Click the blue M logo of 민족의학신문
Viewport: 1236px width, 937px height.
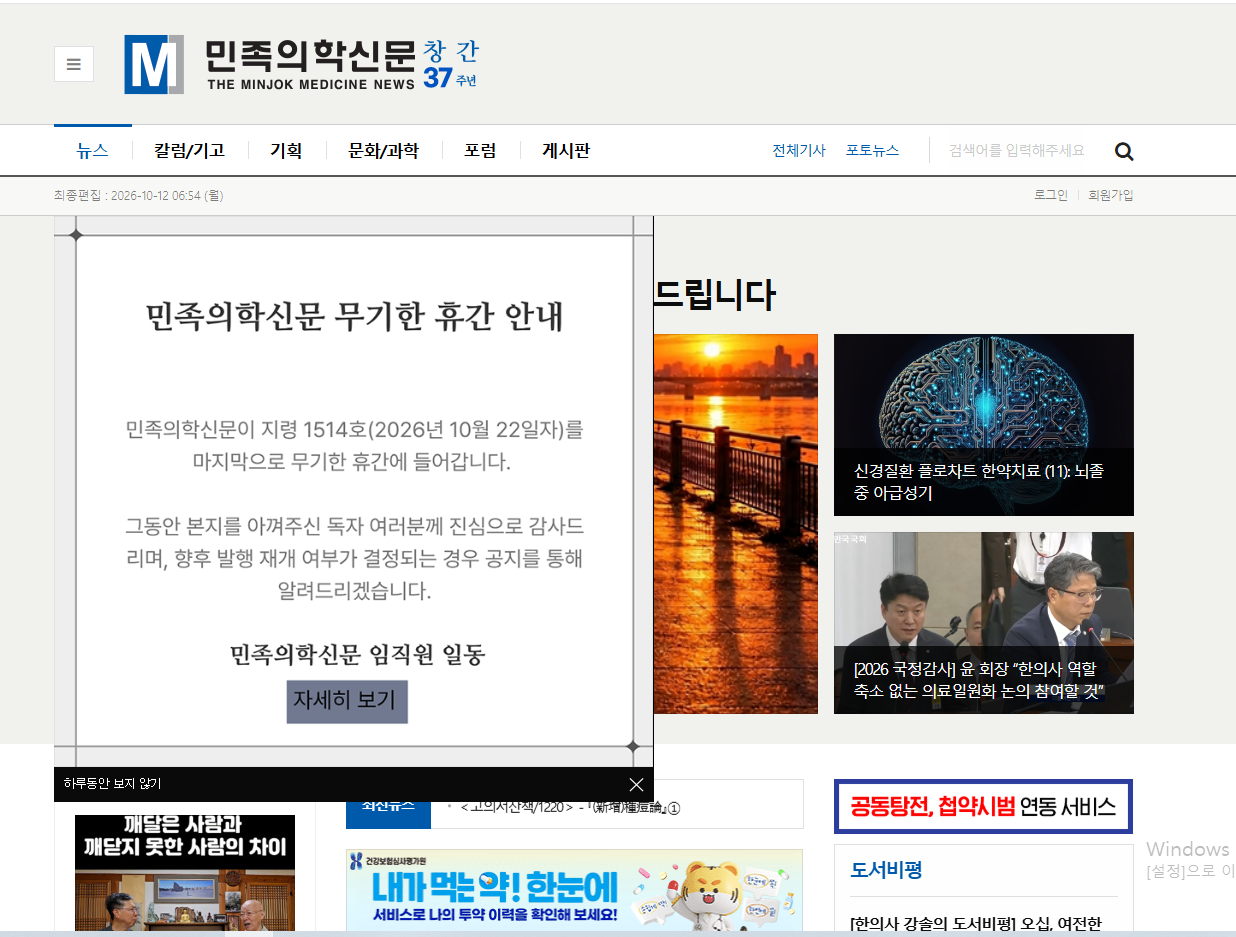click(154, 65)
